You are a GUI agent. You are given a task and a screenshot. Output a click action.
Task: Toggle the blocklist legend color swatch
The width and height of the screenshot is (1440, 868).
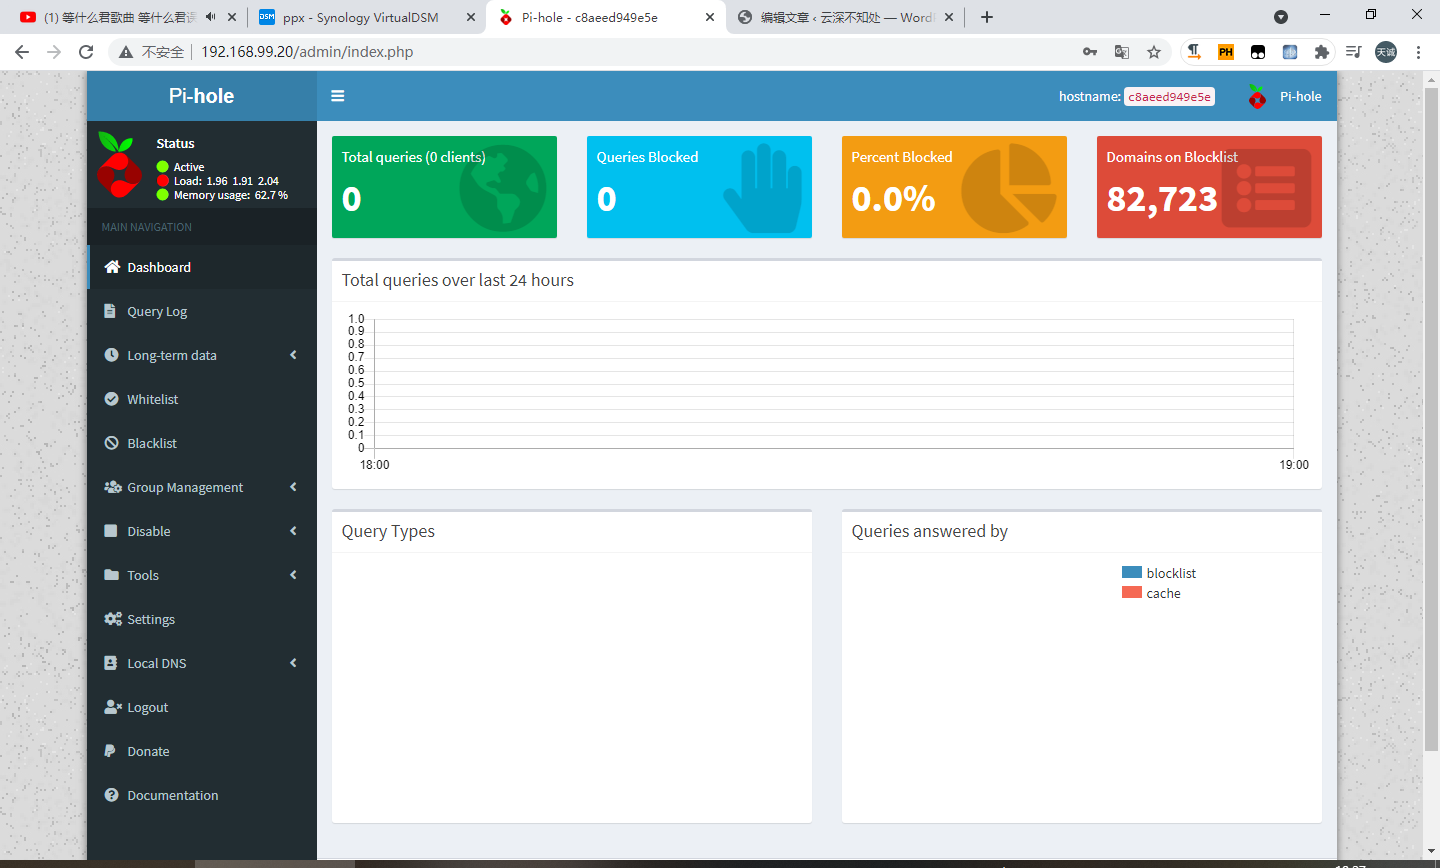click(x=1132, y=573)
